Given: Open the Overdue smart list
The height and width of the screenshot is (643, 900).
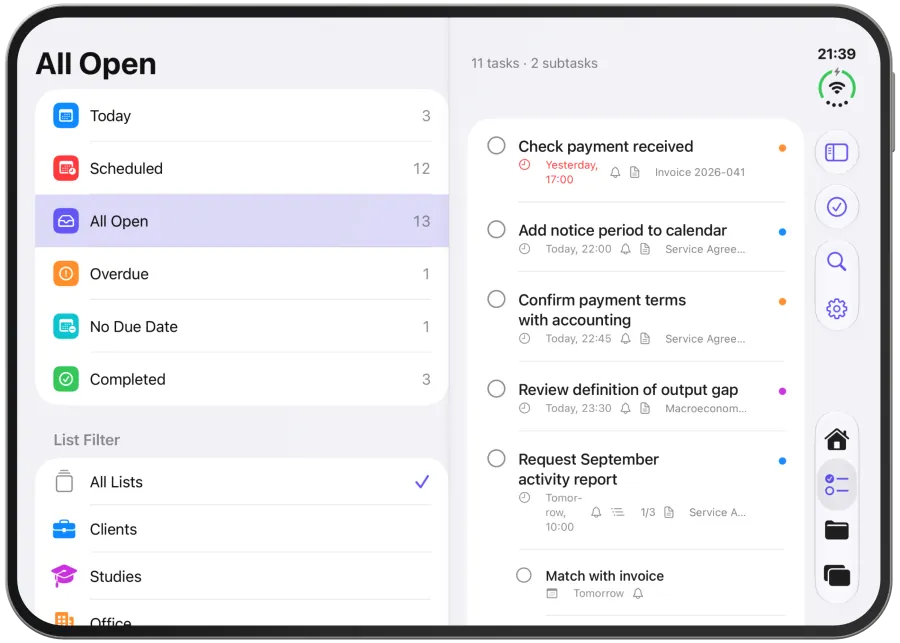Looking at the screenshot, I should click(x=242, y=274).
